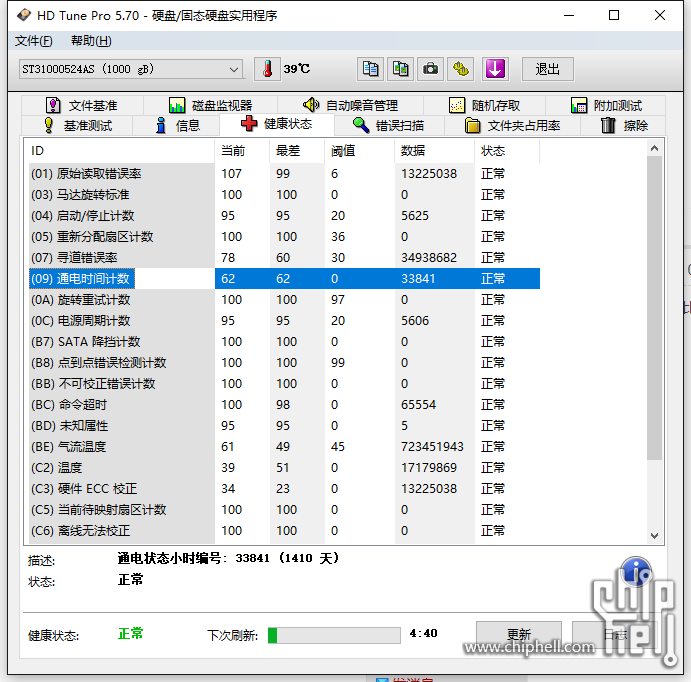Switch to the 自动噪音管理 tab
The image size is (691, 682).
350,105
